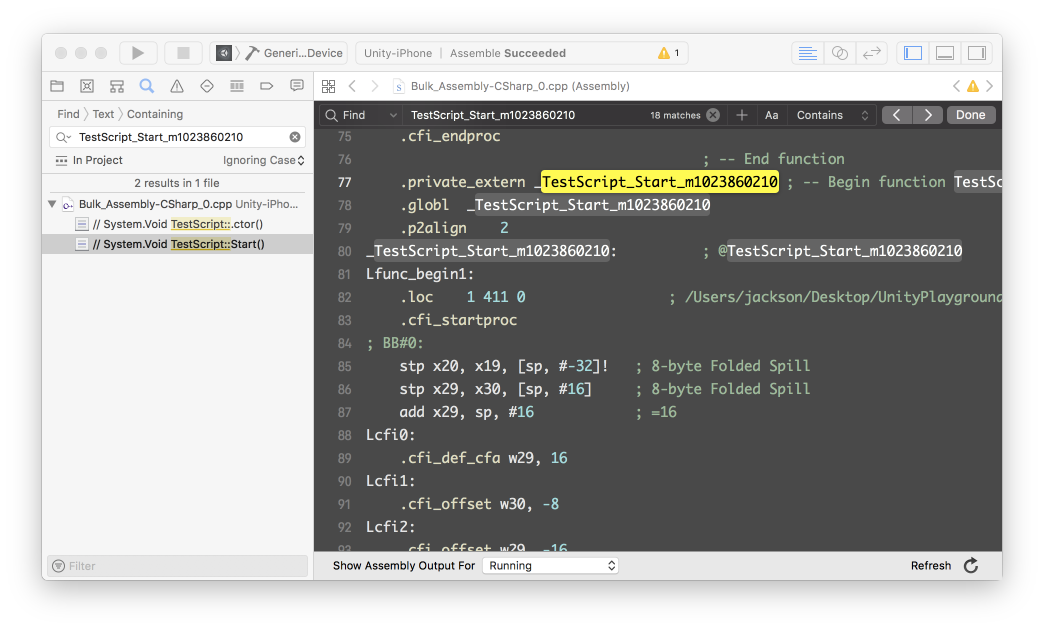Click the navigator Filter field

click(x=177, y=566)
